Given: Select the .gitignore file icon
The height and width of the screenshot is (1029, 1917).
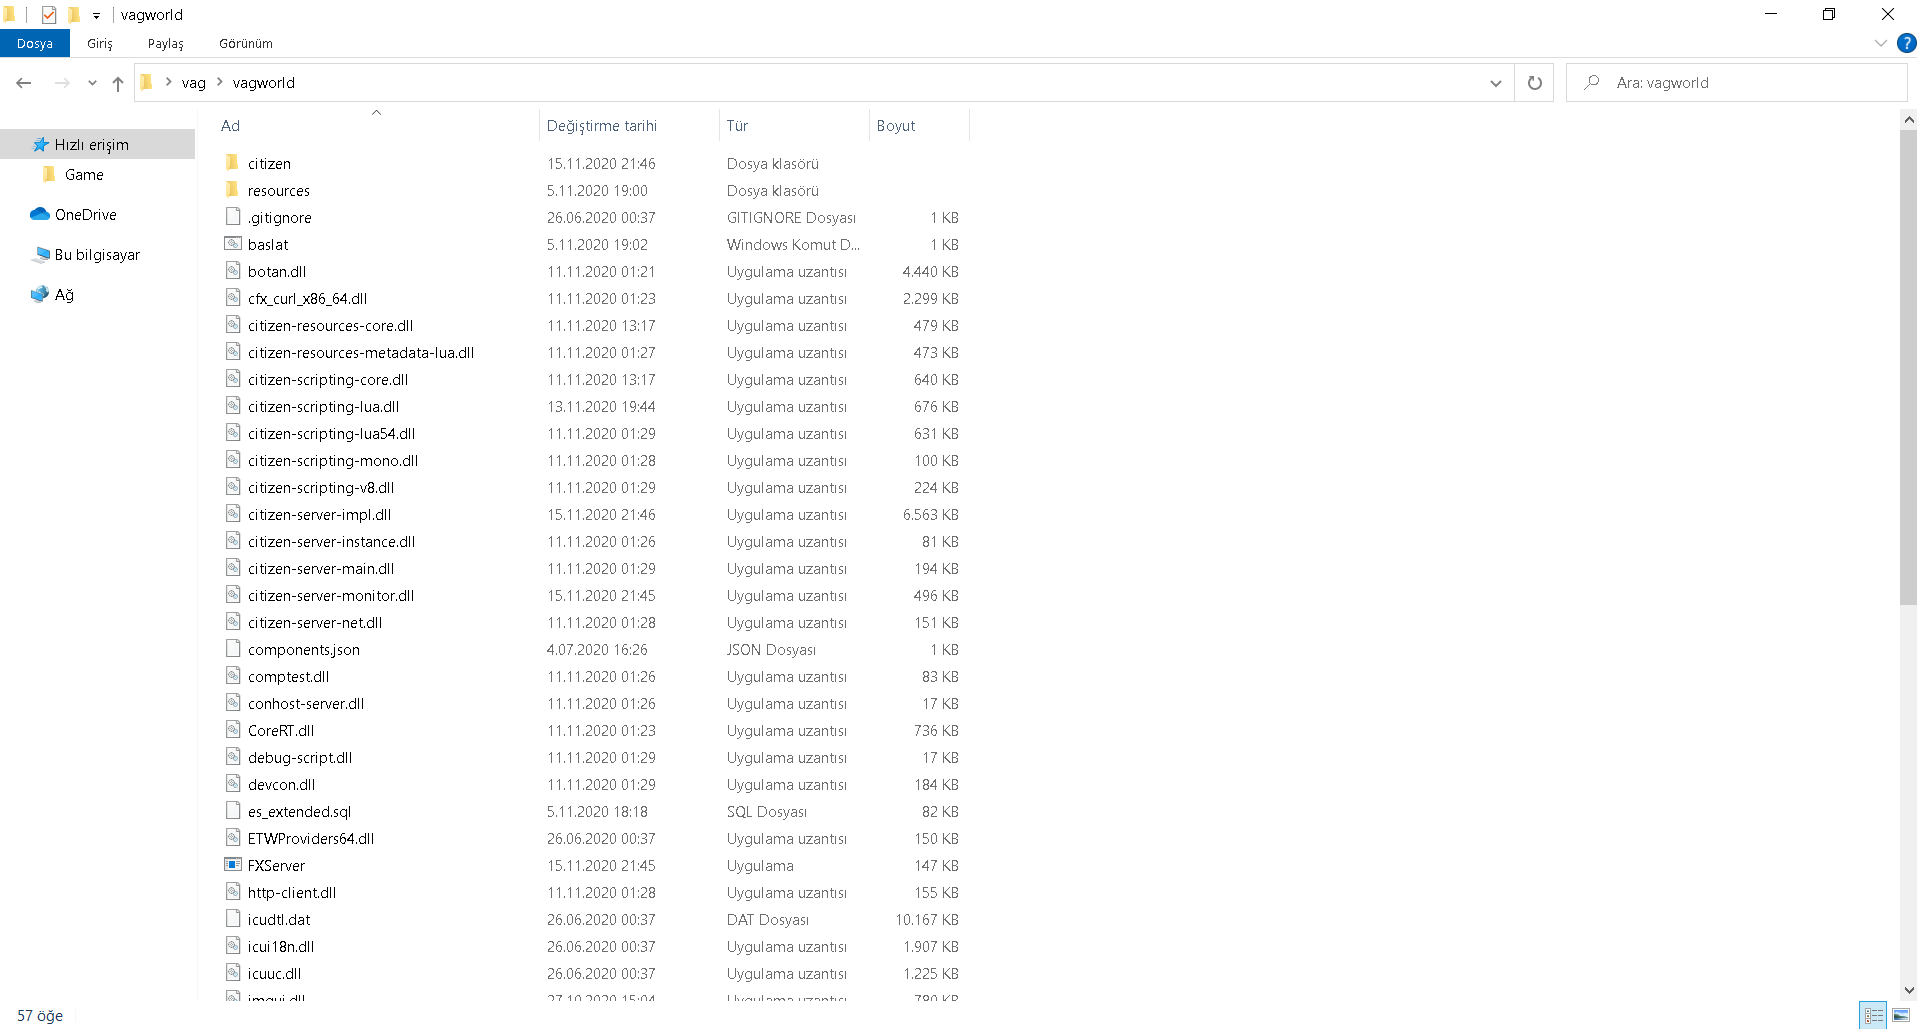Looking at the screenshot, I should coord(232,217).
